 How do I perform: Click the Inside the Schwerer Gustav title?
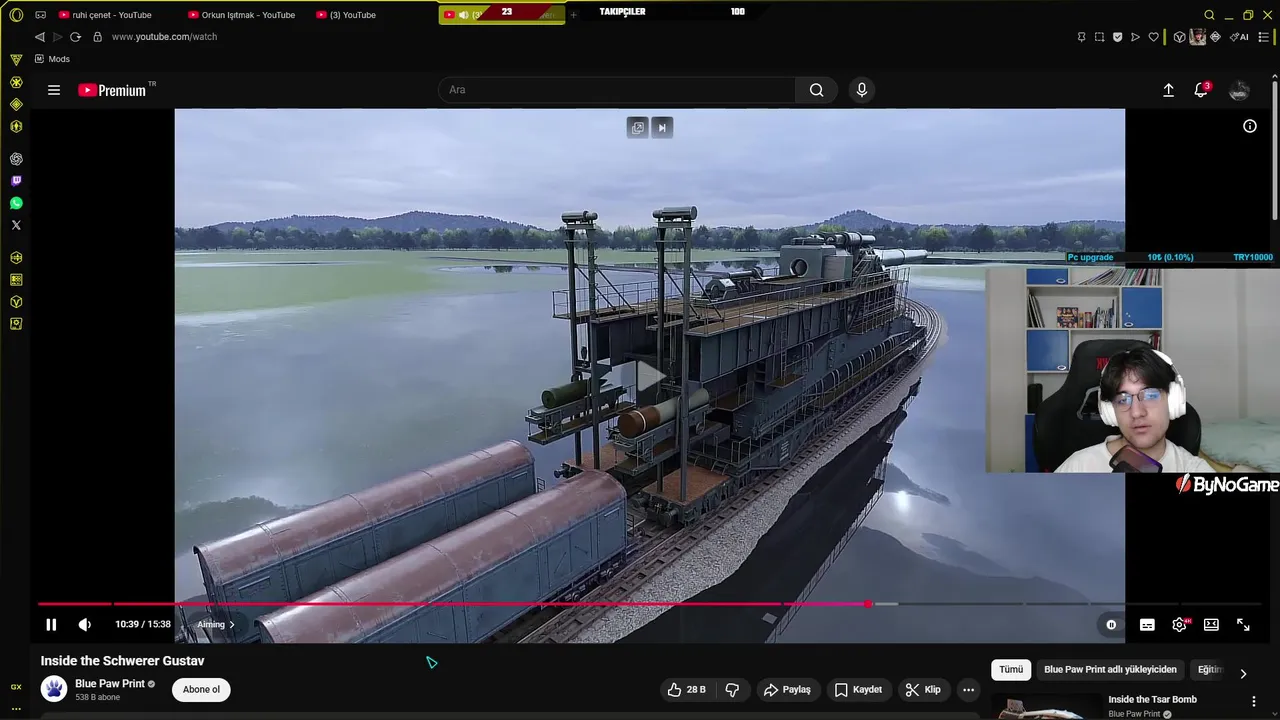[x=122, y=661]
